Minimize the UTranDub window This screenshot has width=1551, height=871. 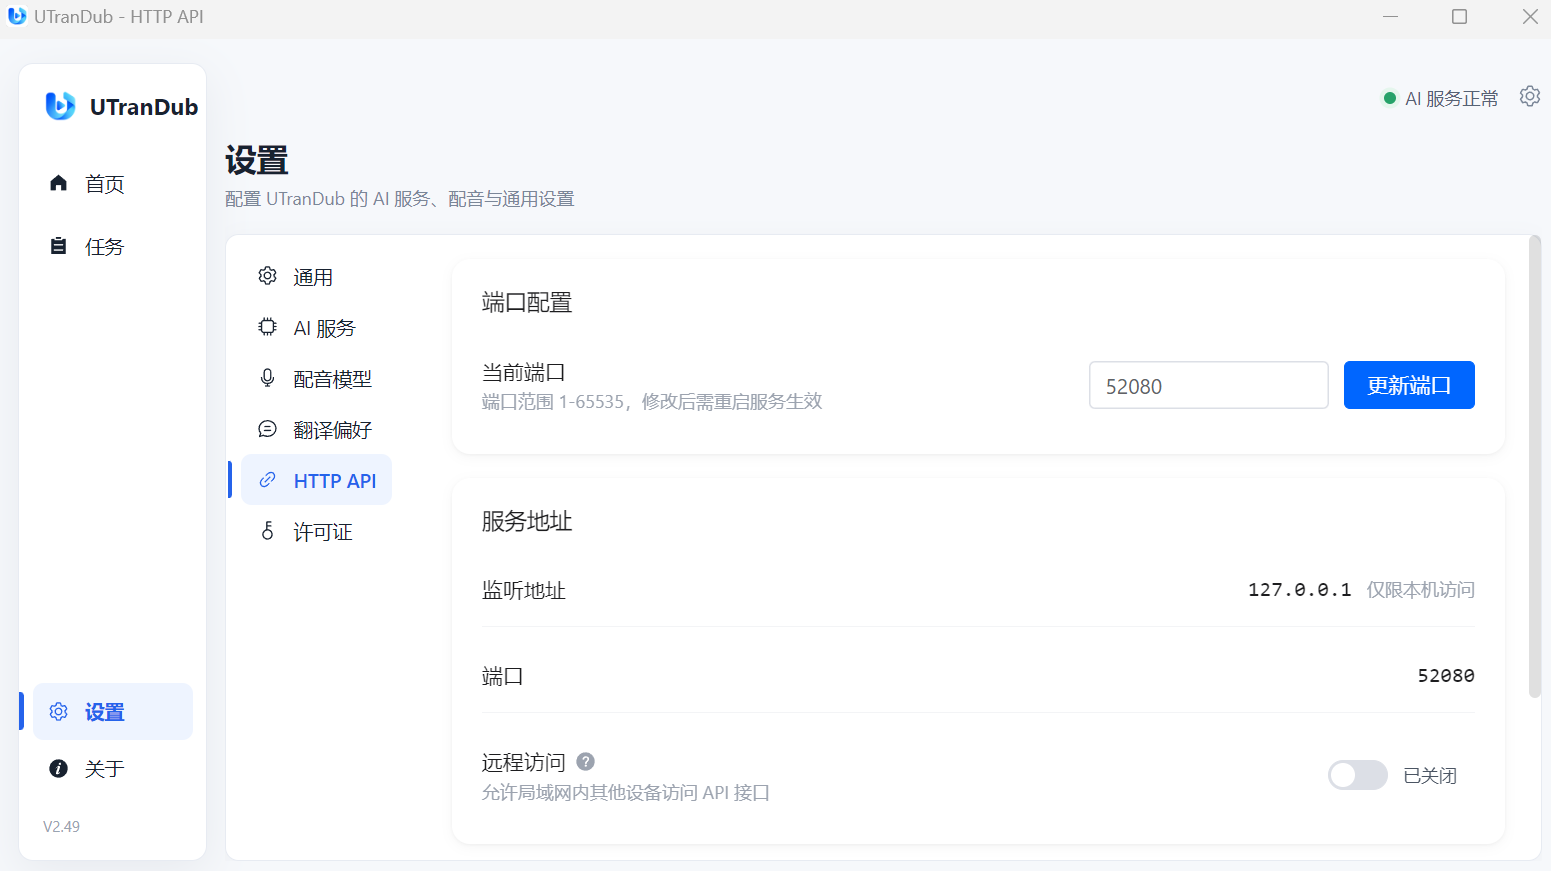[1390, 17]
